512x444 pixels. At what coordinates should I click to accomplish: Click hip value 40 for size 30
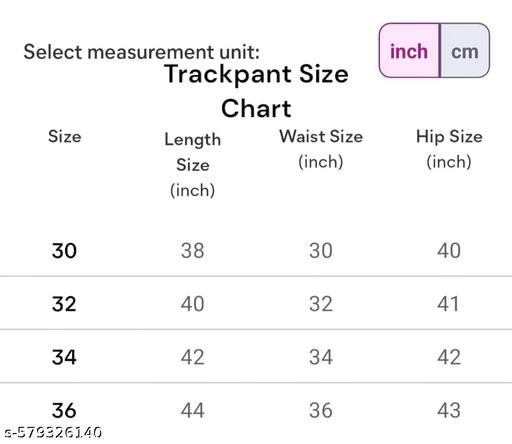click(449, 251)
